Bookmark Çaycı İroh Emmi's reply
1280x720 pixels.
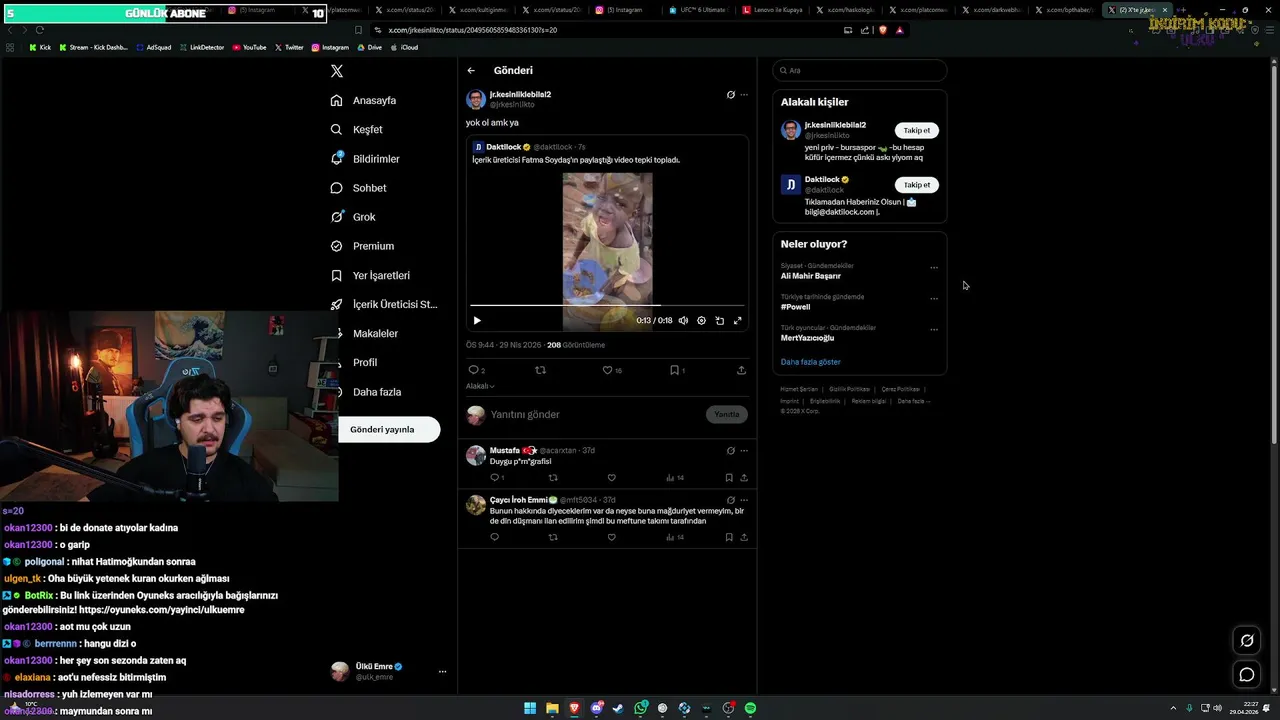729,537
